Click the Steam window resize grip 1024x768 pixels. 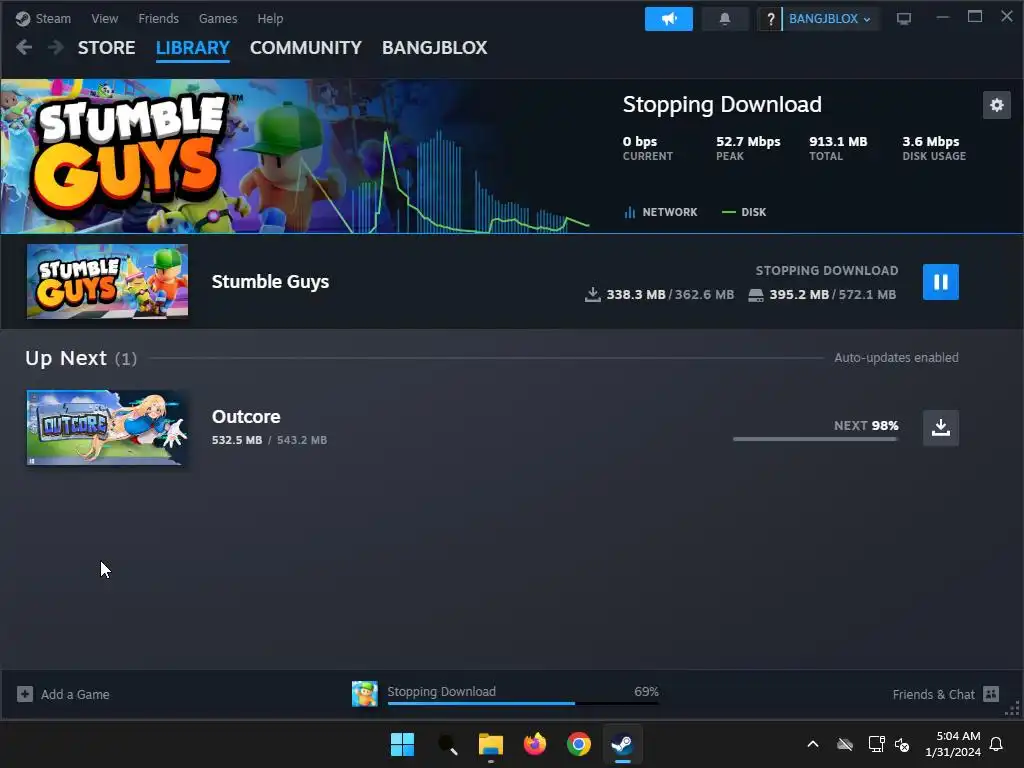tap(1013, 710)
